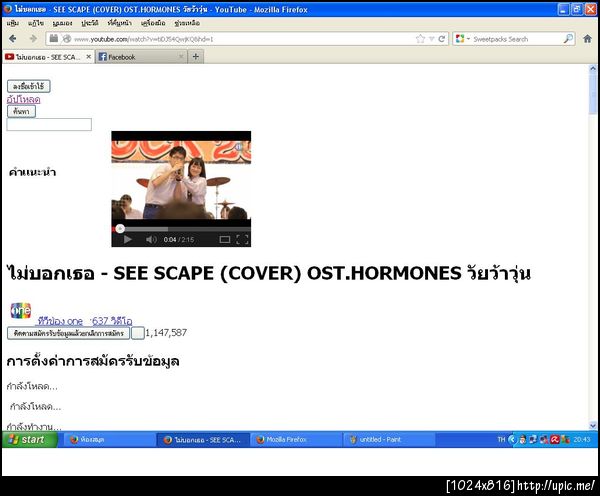Click the vertical scrollbar thumb
The image size is (600, 496).
point(593,93)
